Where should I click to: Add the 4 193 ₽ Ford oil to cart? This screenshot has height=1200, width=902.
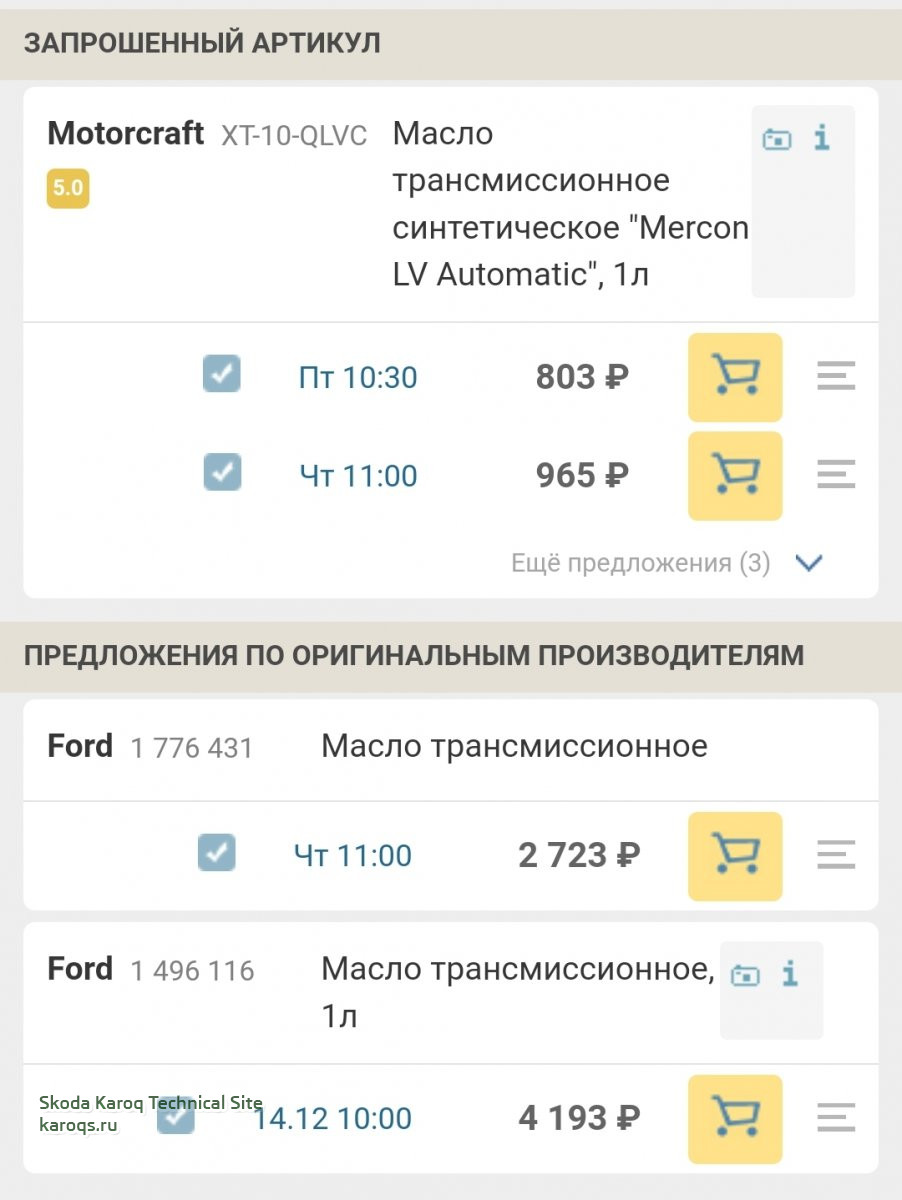[x=735, y=1117]
